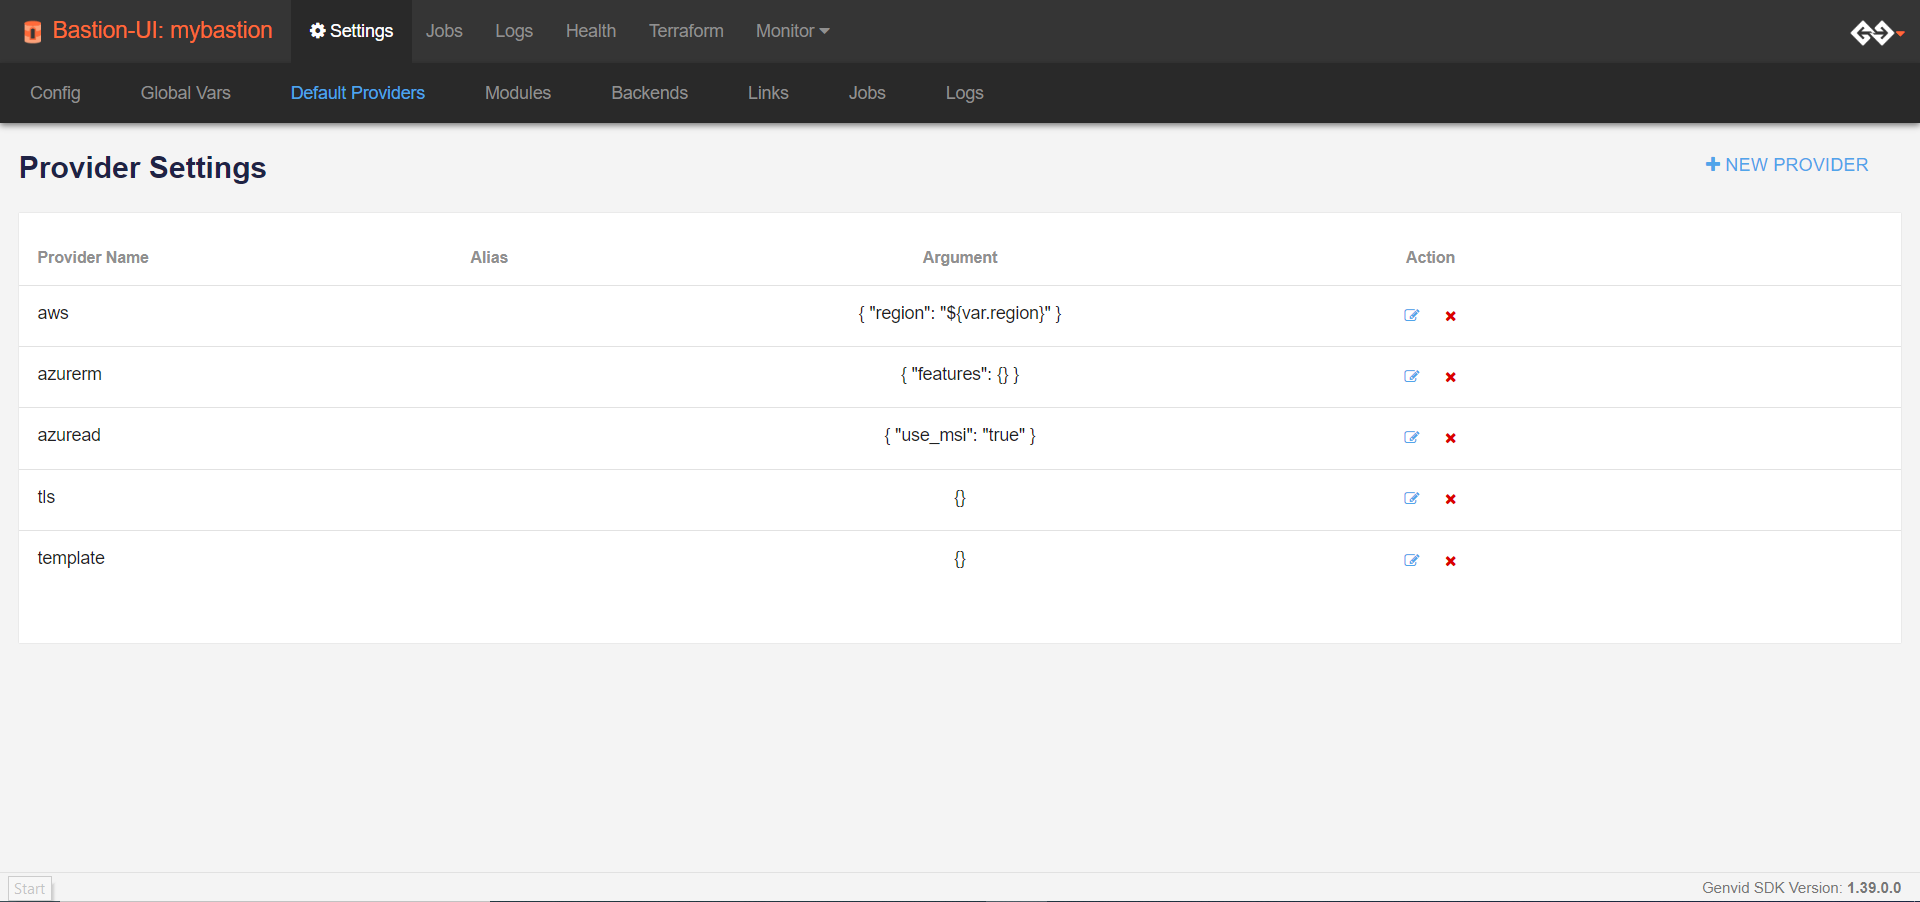The image size is (1920, 902).
Task: Click the aws provider name
Action: [53, 313]
